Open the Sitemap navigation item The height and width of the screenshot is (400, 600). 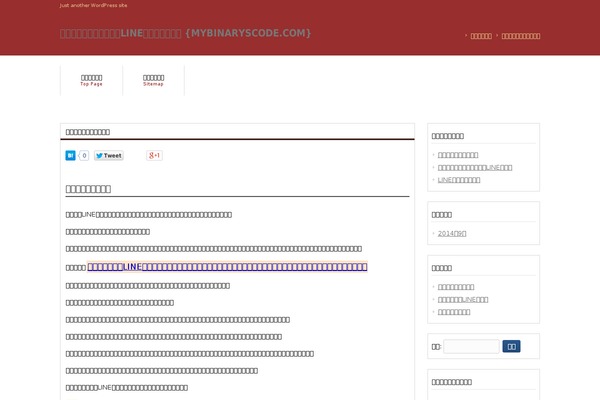click(153, 80)
